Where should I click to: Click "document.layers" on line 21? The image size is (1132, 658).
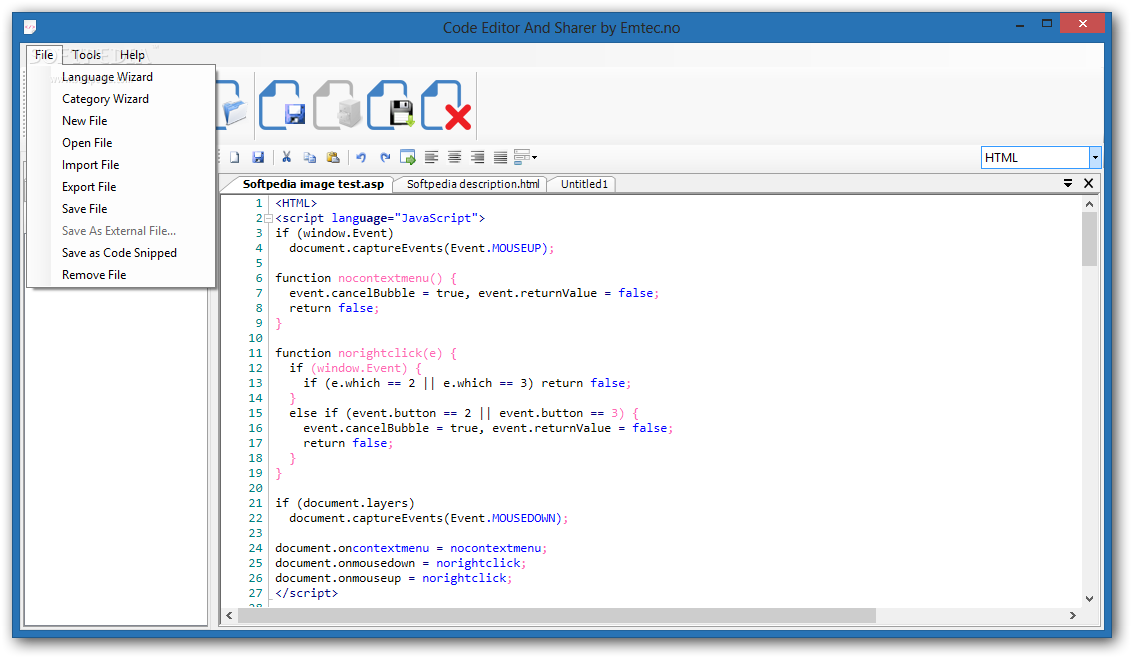355,503
